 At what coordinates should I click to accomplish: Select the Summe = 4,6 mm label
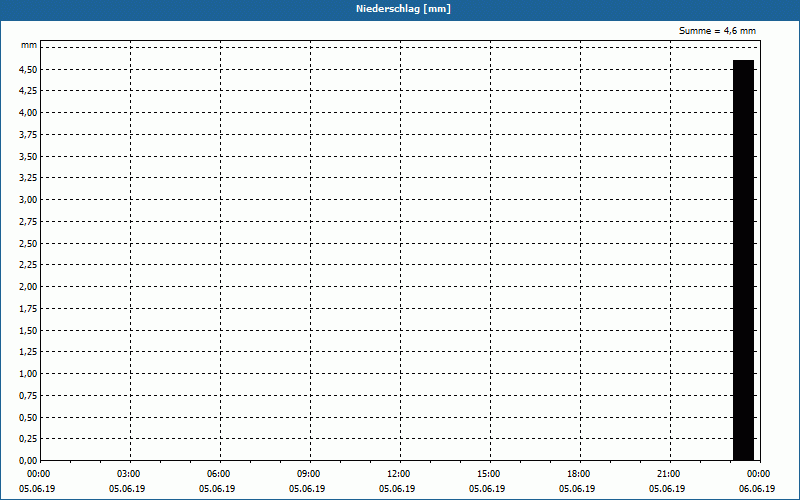click(x=717, y=31)
